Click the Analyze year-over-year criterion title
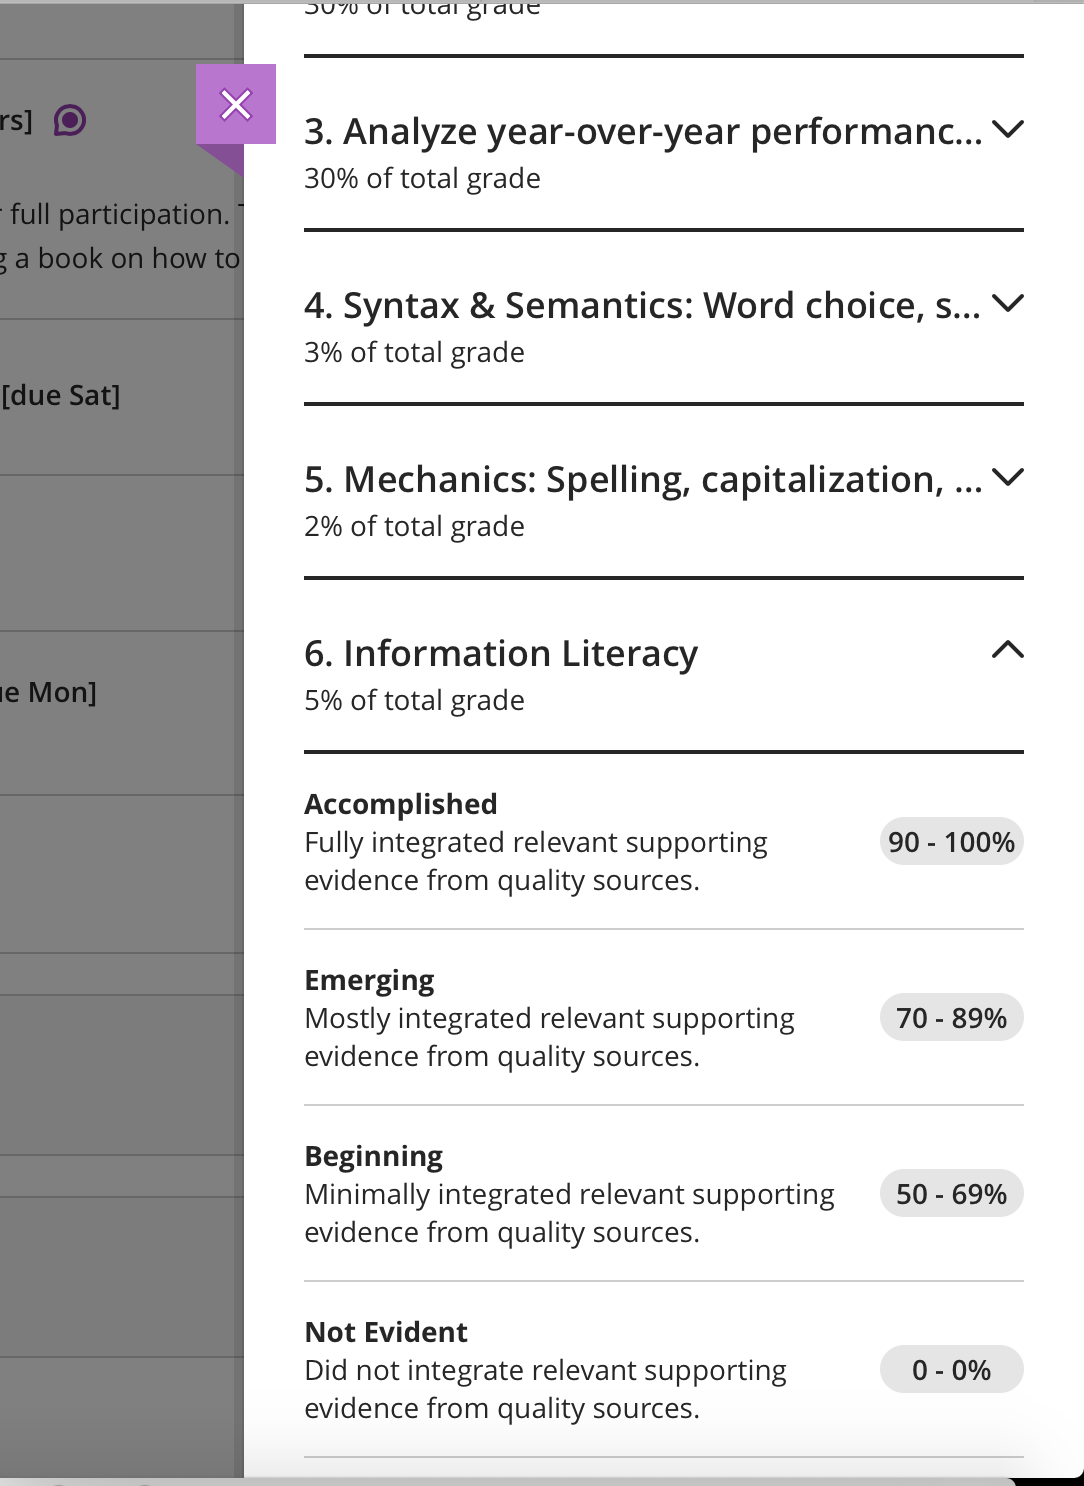This screenshot has width=1084, height=1486. coord(643,131)
